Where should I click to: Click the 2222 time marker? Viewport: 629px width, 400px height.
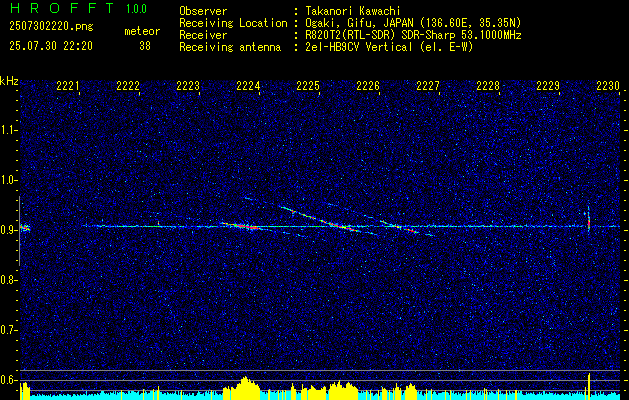(128, 86)
